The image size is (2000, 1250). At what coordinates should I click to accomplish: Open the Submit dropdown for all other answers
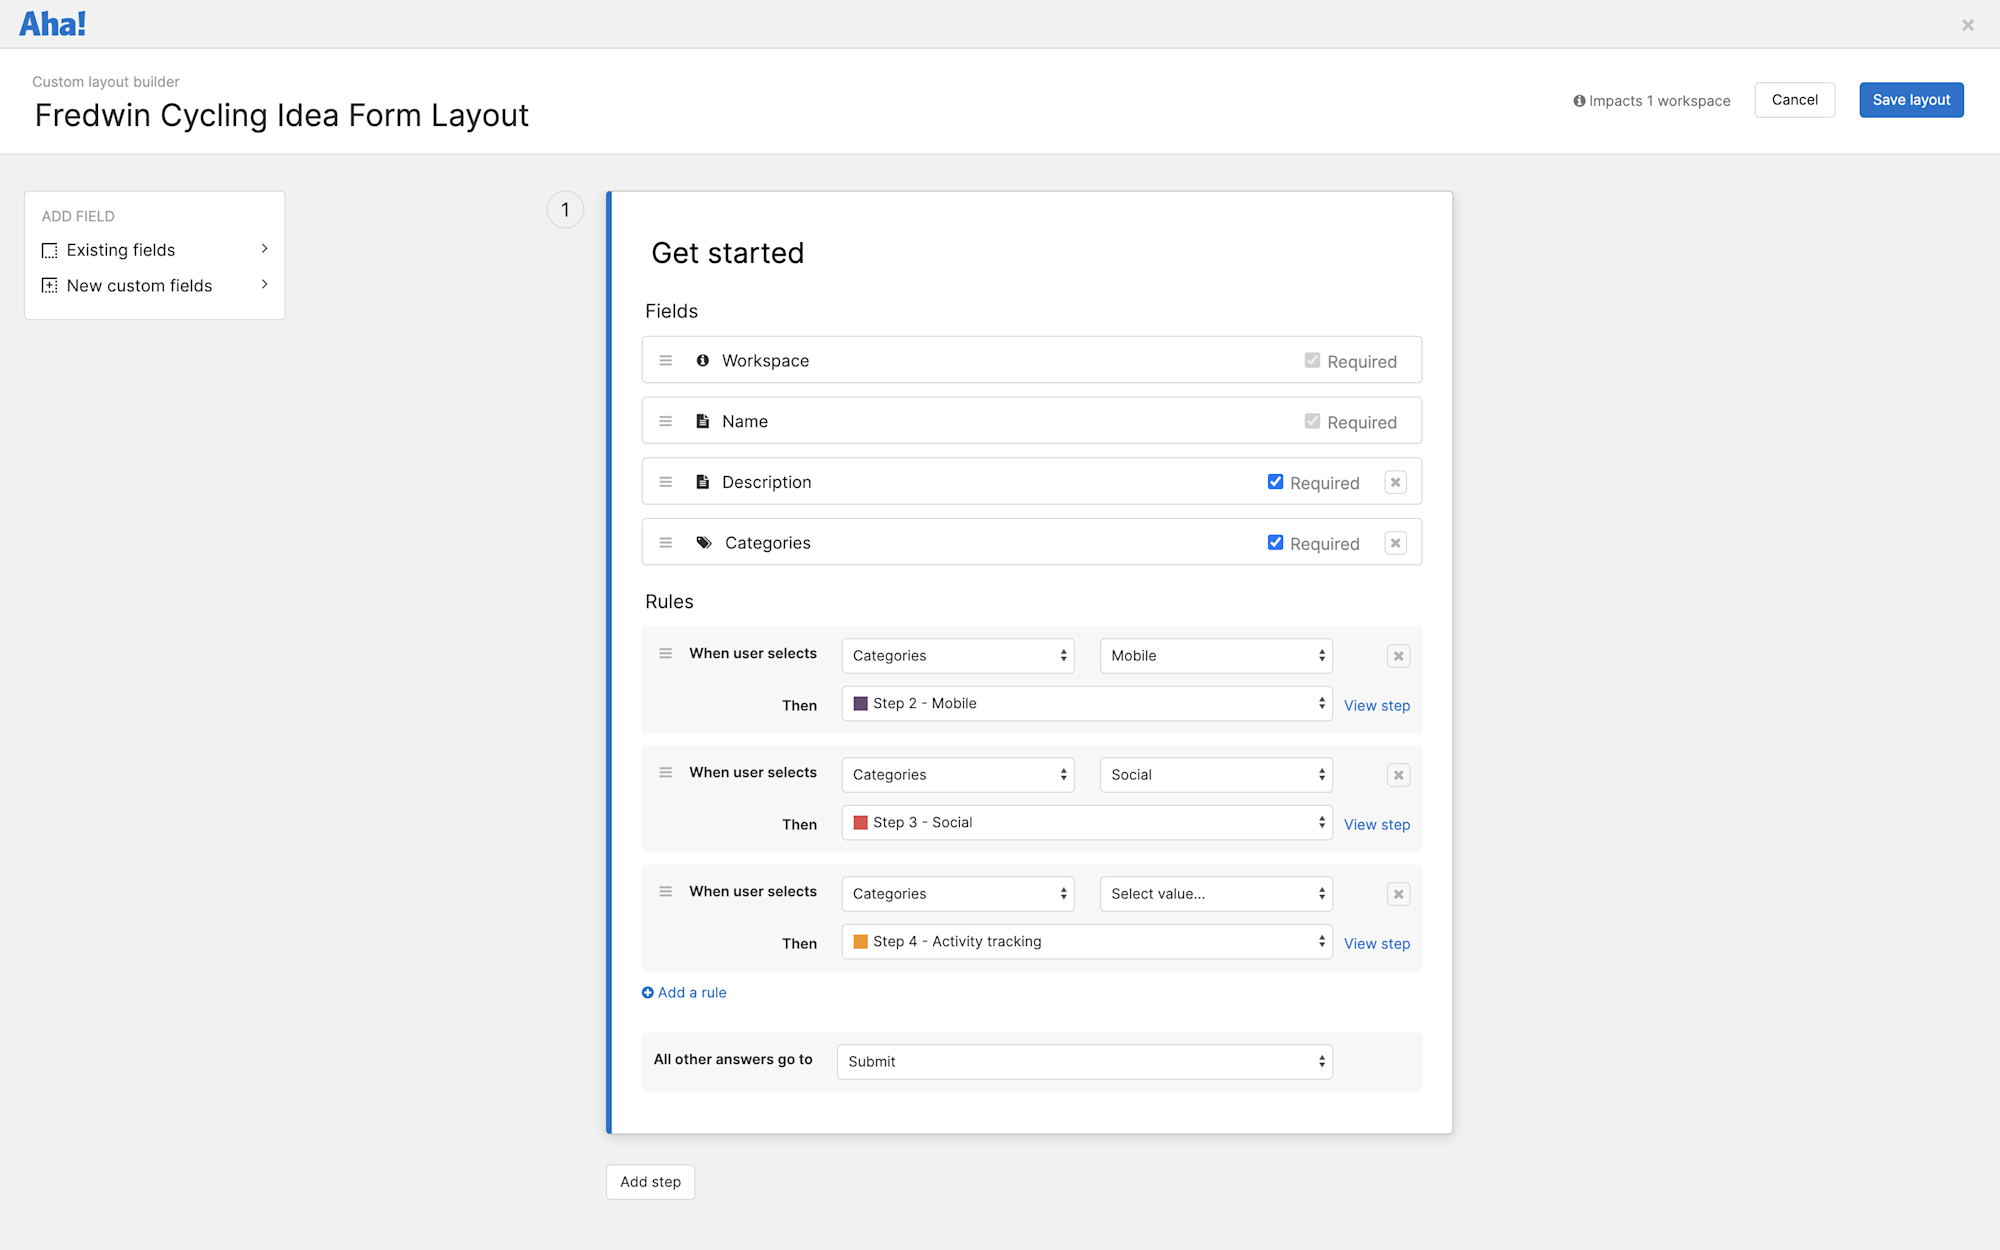tap(1084, 1061)
